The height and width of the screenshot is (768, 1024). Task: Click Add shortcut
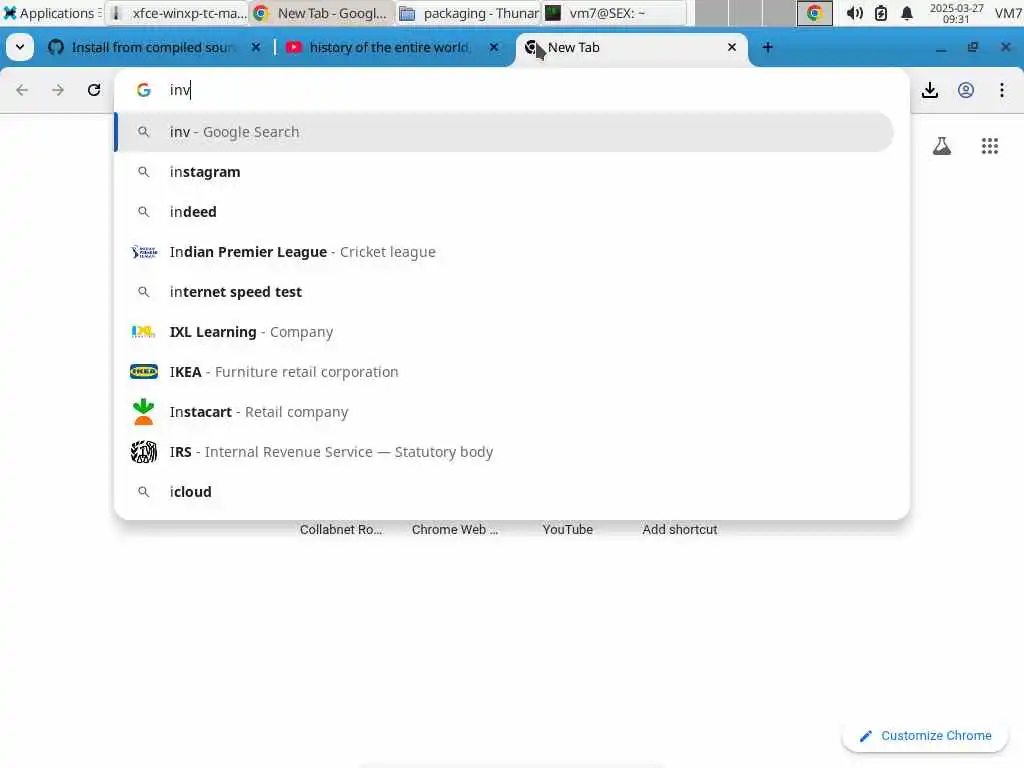pos(680,530)
